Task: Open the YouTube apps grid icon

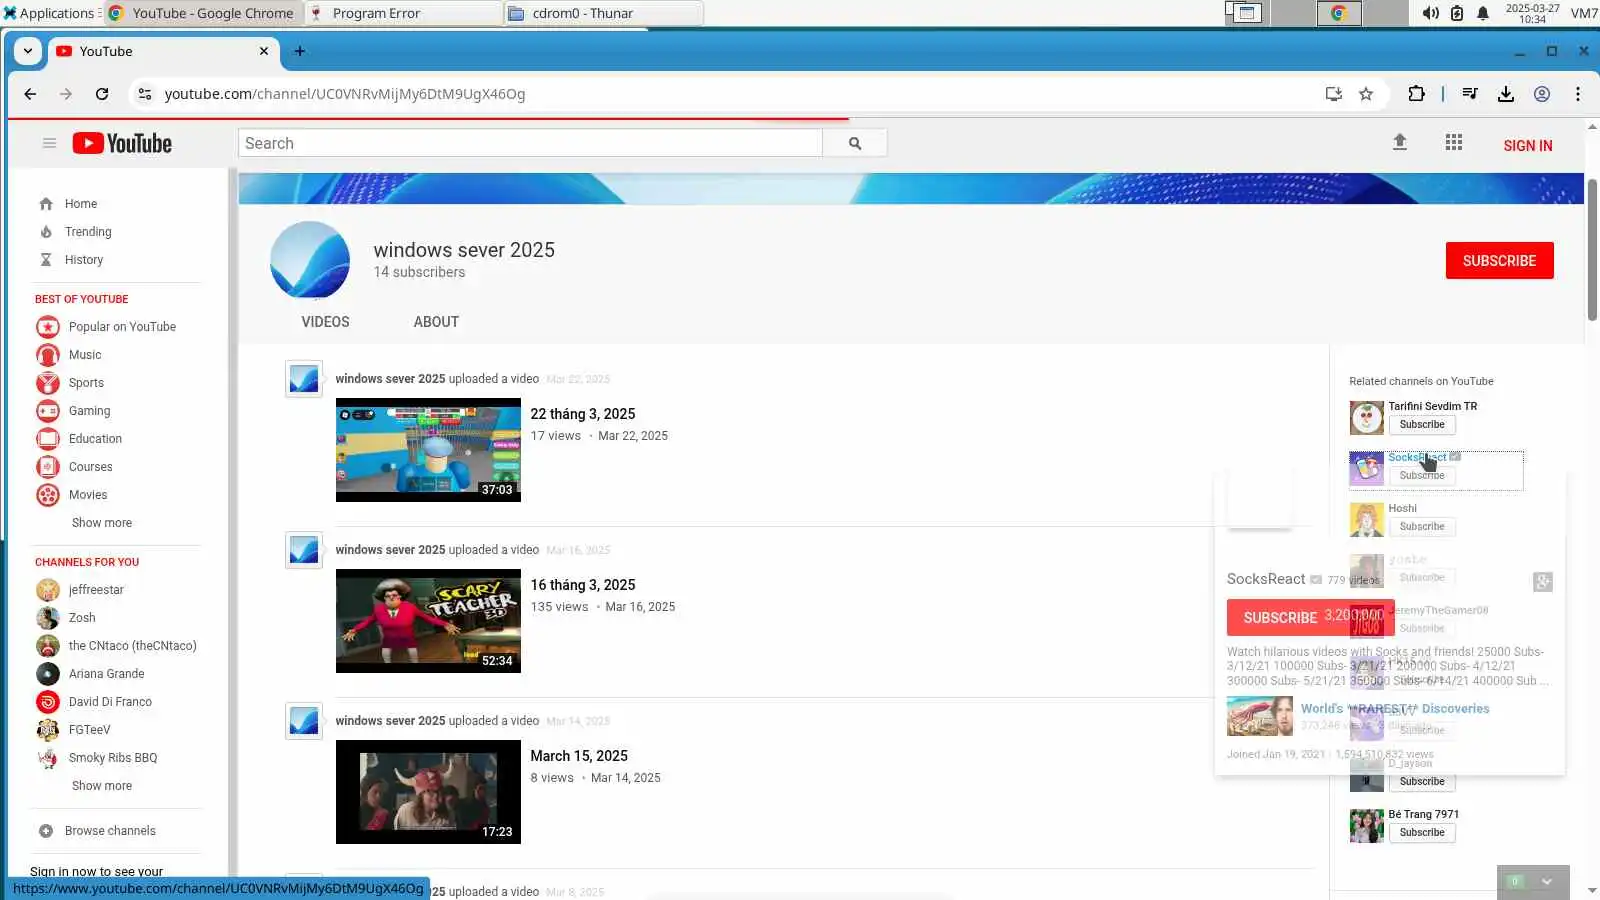Action: click(1454, 143)
